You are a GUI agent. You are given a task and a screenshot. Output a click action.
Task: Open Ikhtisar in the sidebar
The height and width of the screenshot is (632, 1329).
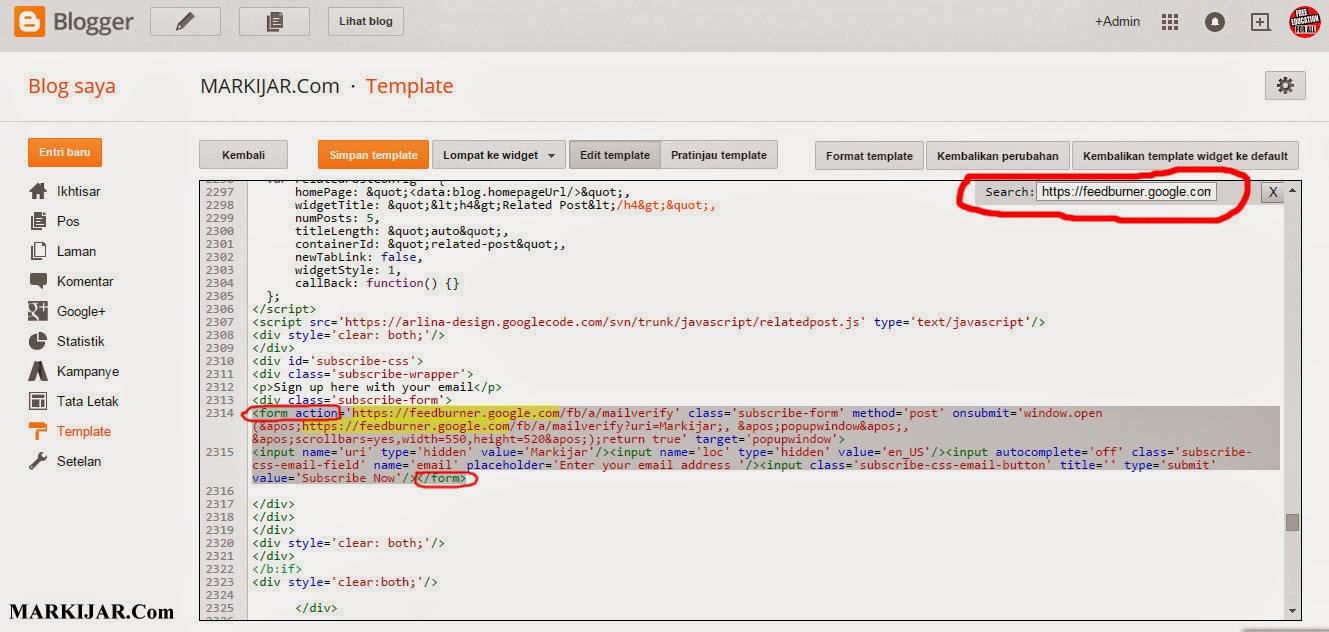79,191
